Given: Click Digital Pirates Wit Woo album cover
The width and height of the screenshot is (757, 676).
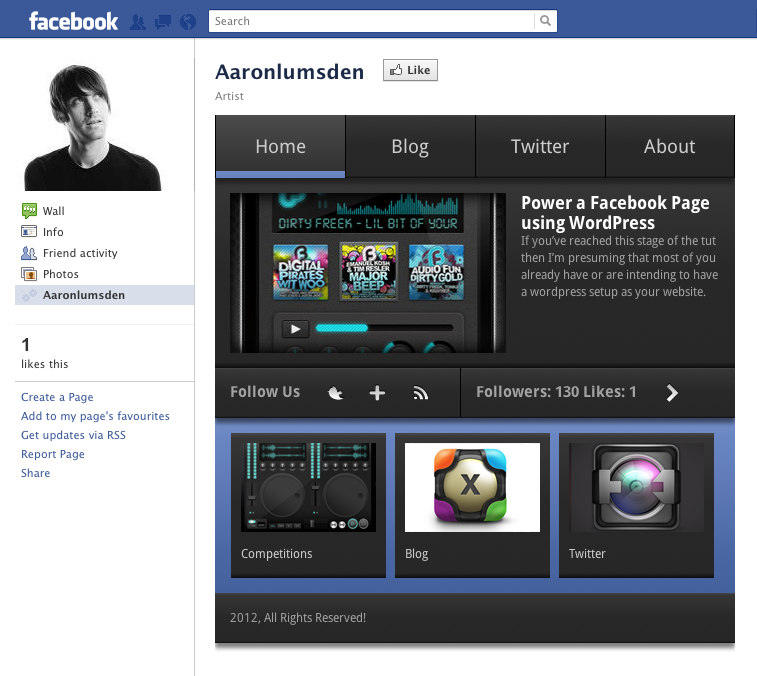Looking at the screenshot, I should coord(300,272).
